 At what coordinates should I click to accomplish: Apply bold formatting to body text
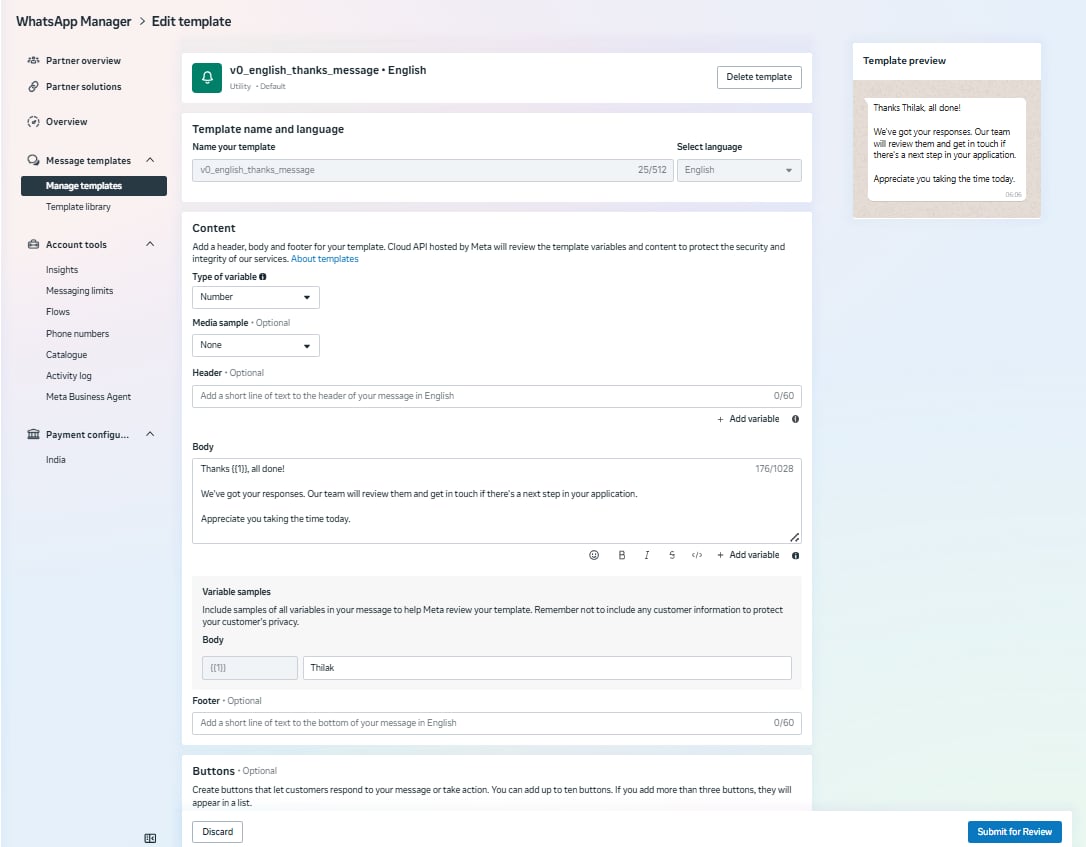[621, 555]
